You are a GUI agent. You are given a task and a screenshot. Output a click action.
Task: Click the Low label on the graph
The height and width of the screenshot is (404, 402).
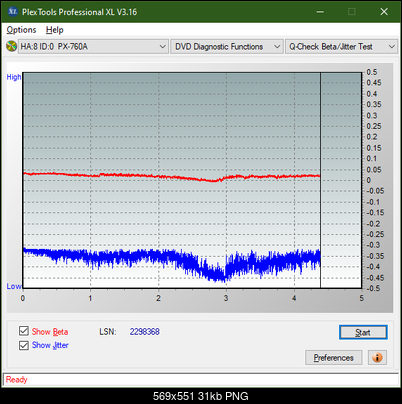(14, 286)
